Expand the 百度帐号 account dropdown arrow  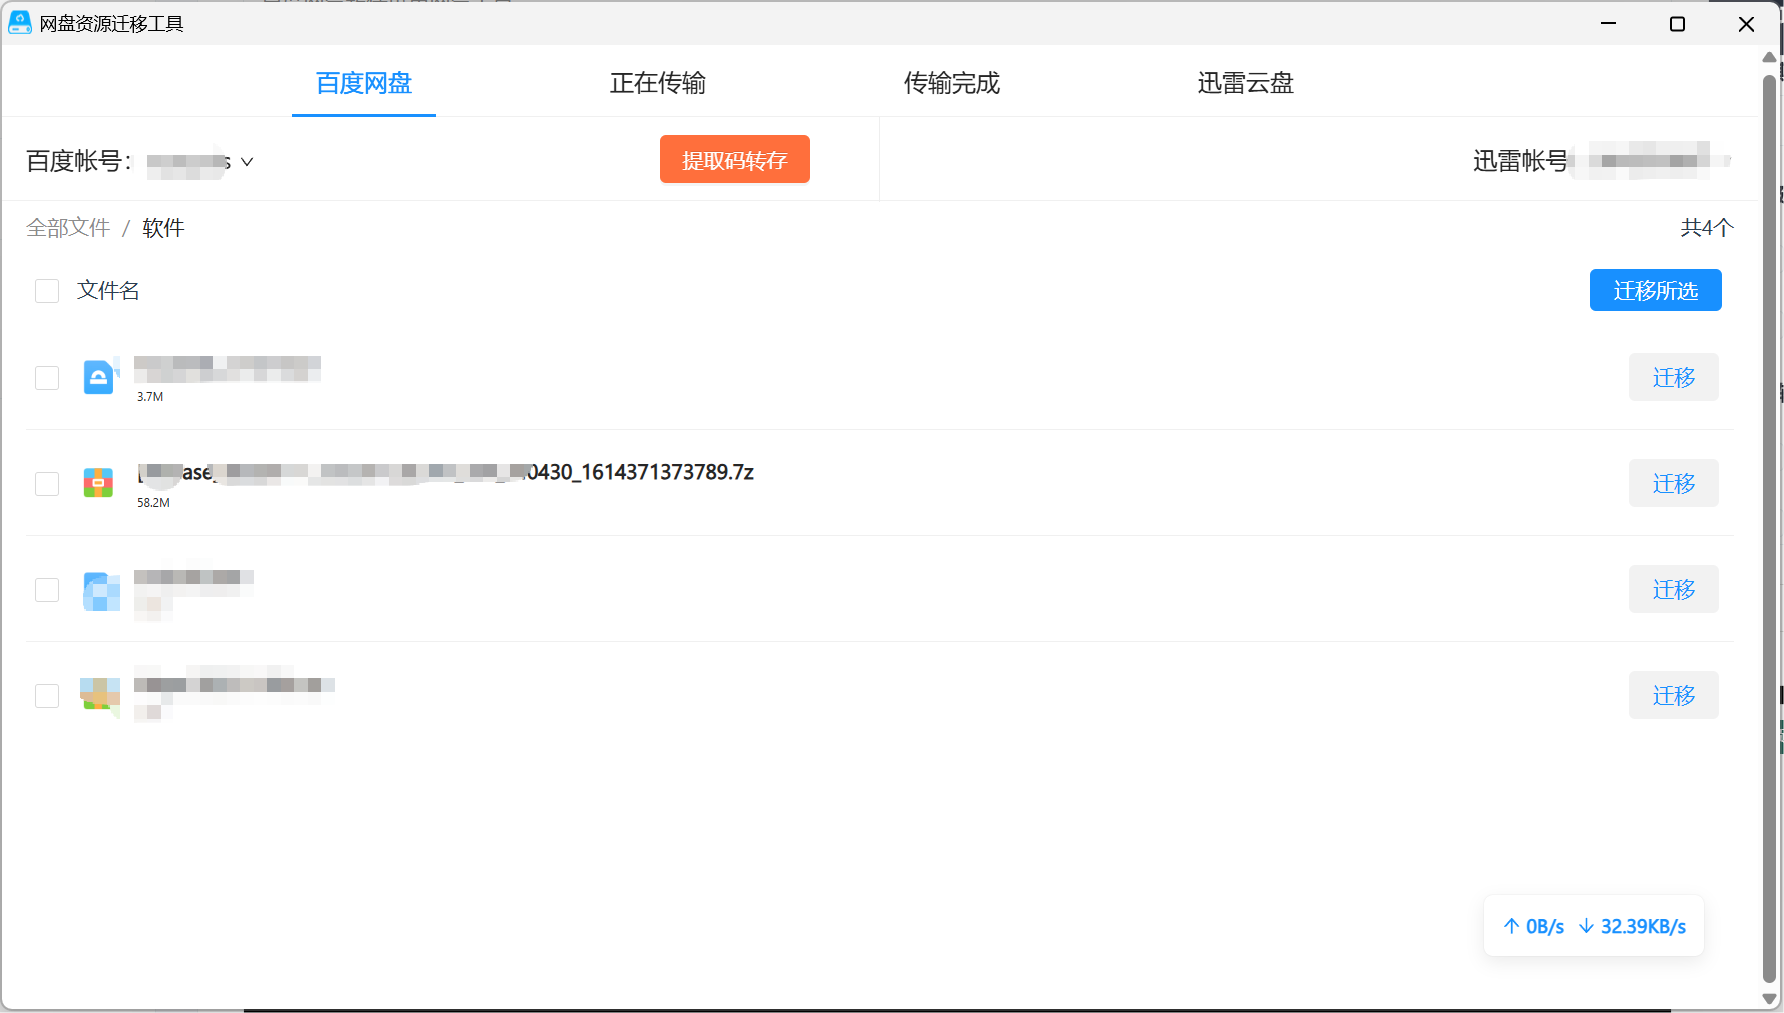click(x=247, y=162)
